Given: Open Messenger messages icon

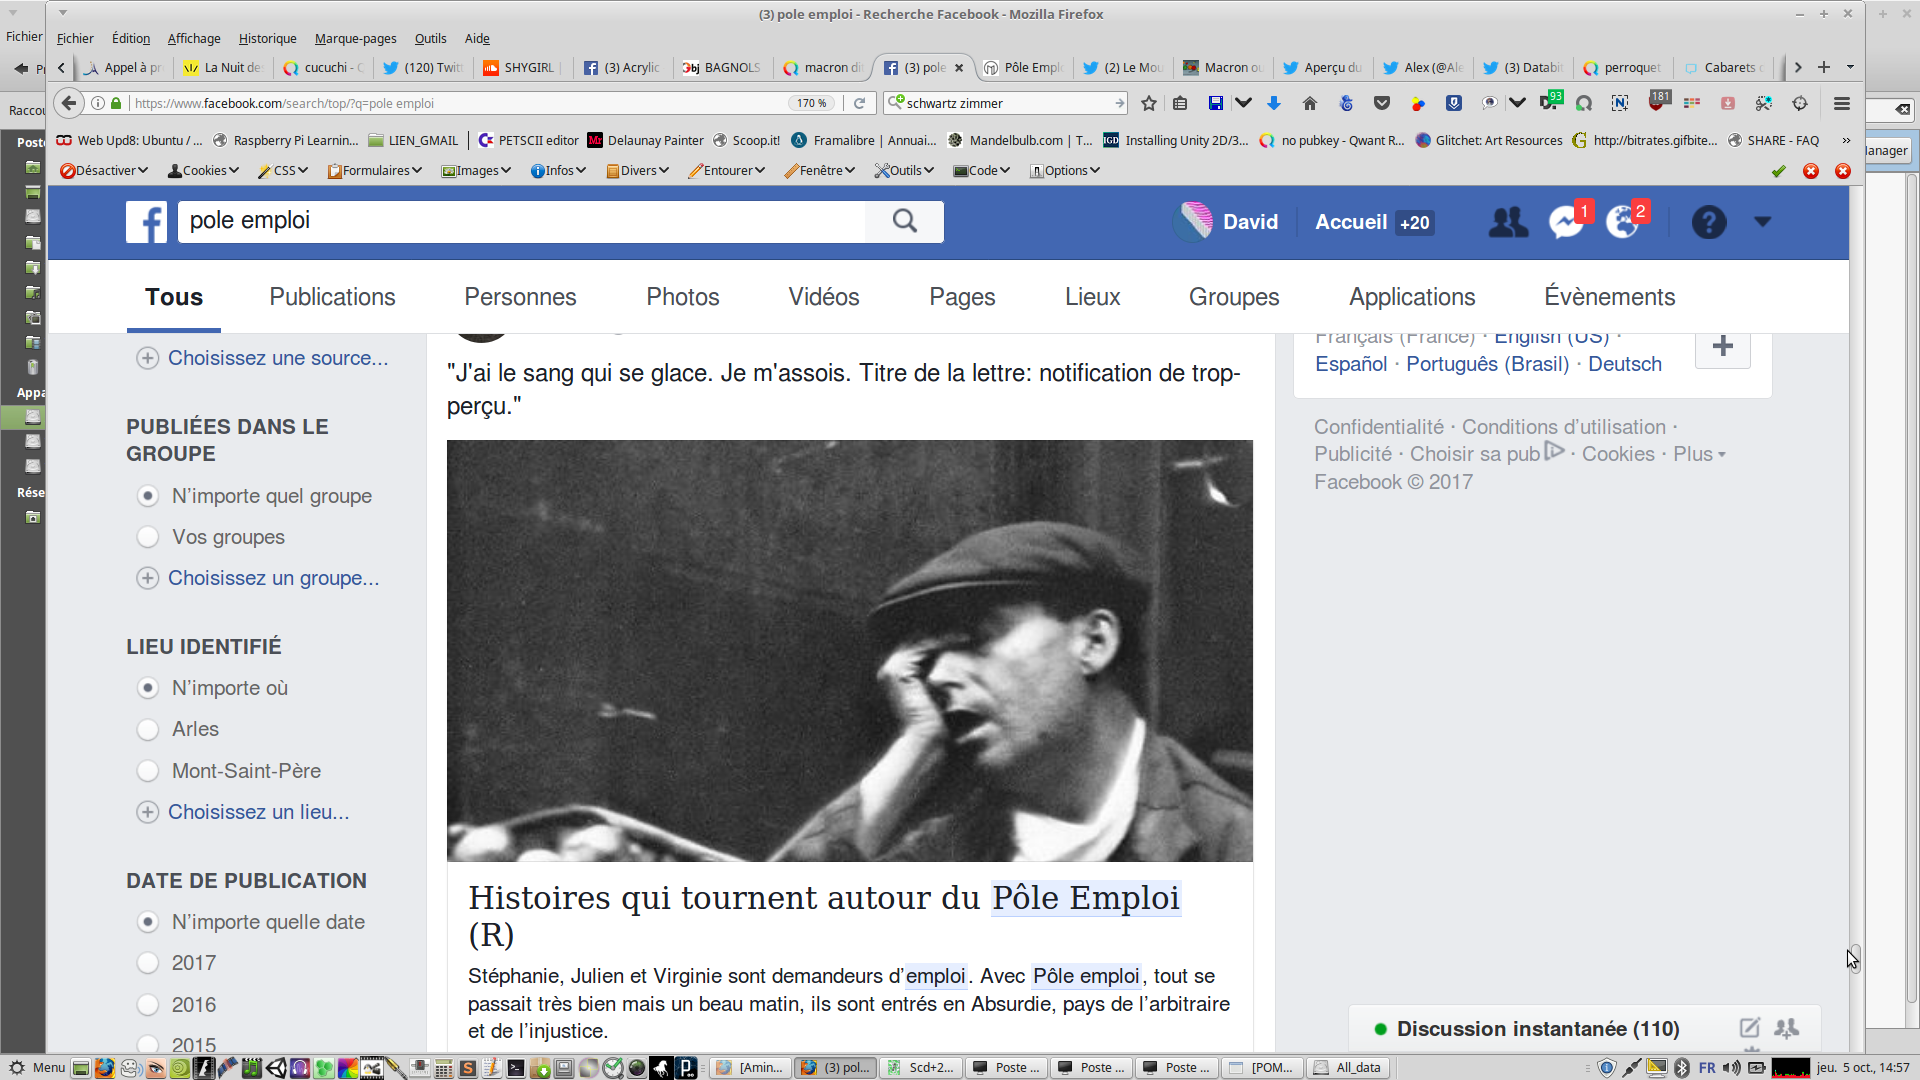Looking at the screenshot, I should (x=1566, y=222).
